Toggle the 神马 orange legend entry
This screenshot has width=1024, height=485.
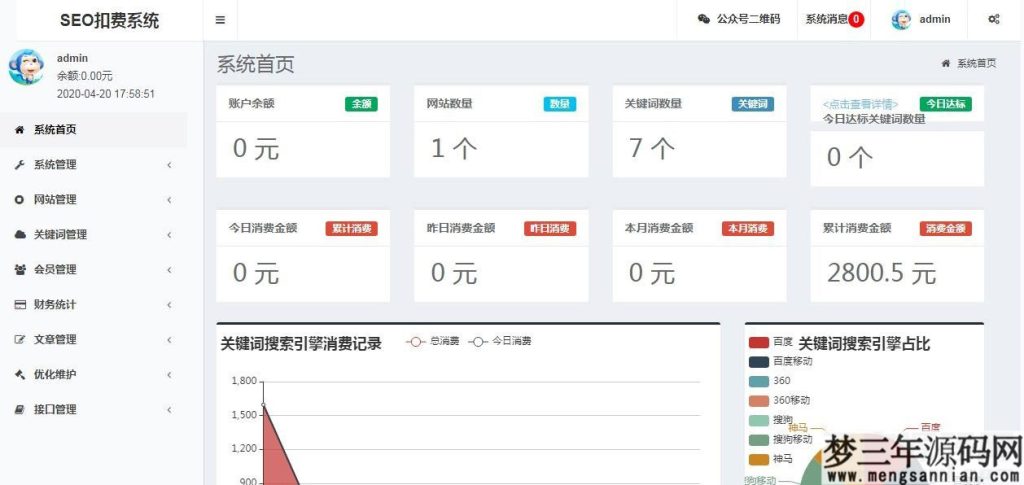[x=771, y=460]
